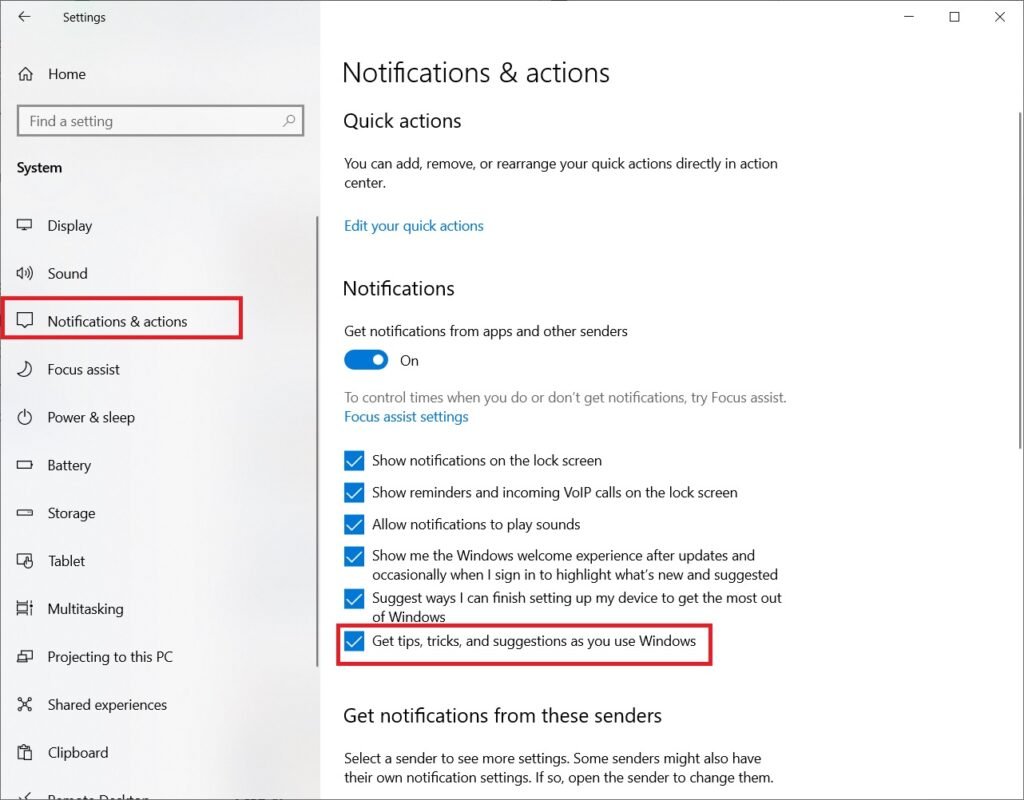1024x800 pixels.
Task: Click the main page vertical scrollbar
Action: pos(1019,280)
